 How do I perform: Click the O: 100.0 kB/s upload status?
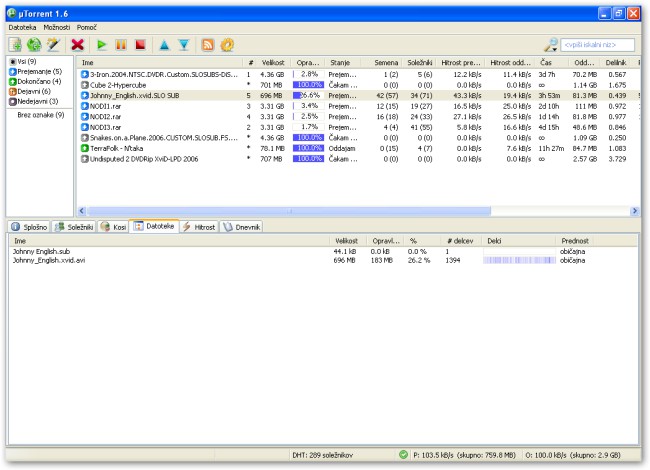[573, 455]
